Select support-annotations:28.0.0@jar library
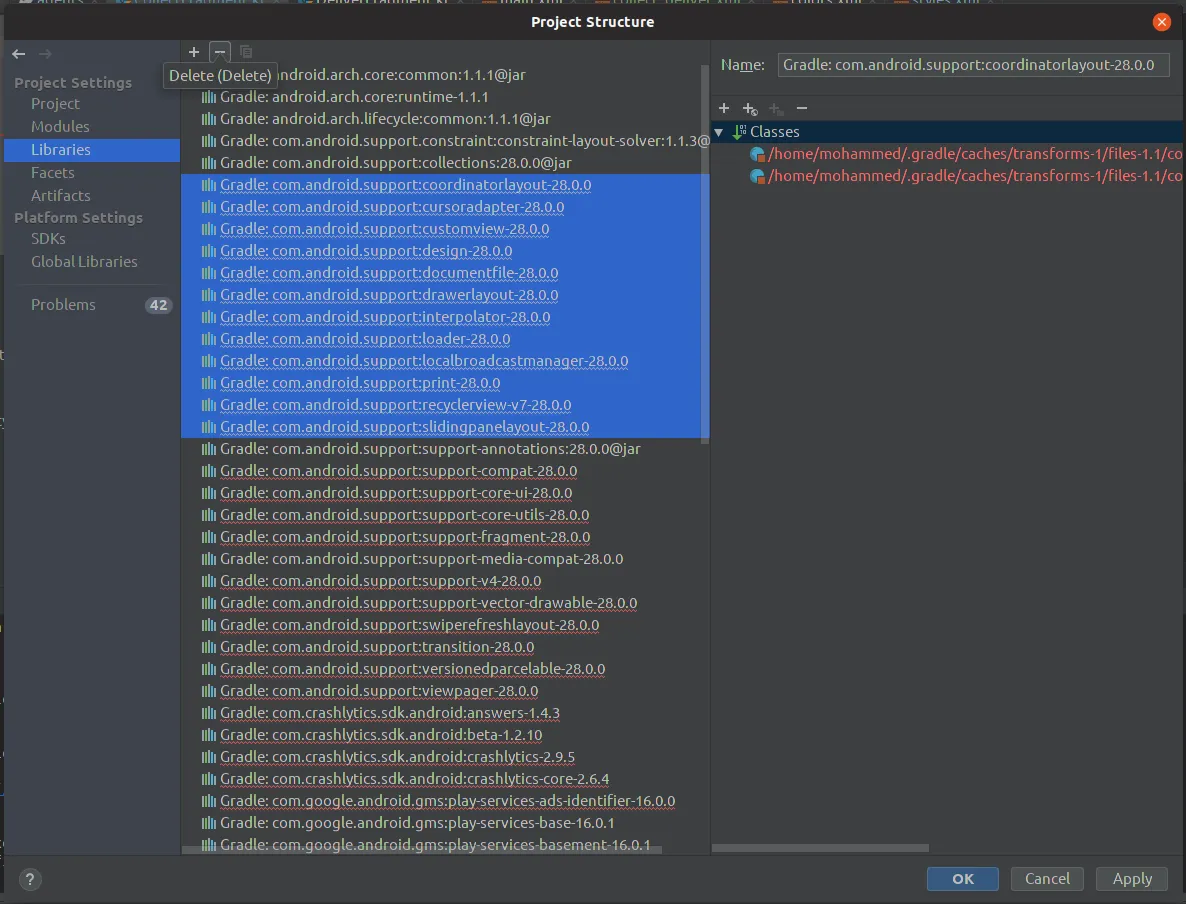1186x904 pixels. click(445, 449)
